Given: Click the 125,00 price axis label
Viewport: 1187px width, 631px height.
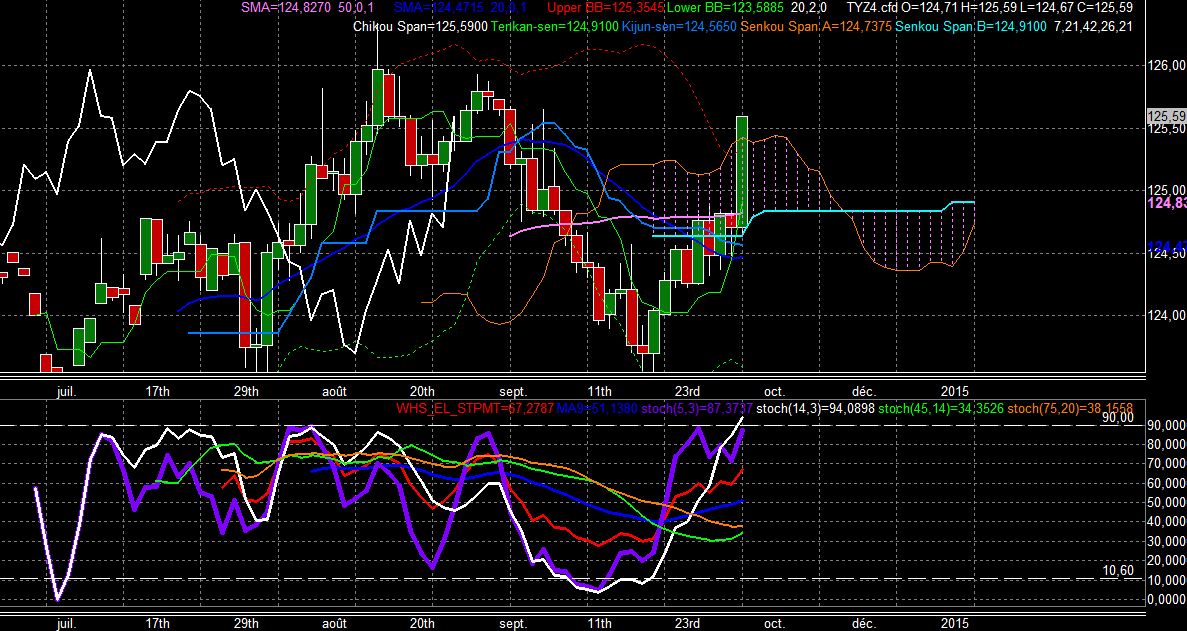Looking at the screenshot, I should tap(1168, 191).
